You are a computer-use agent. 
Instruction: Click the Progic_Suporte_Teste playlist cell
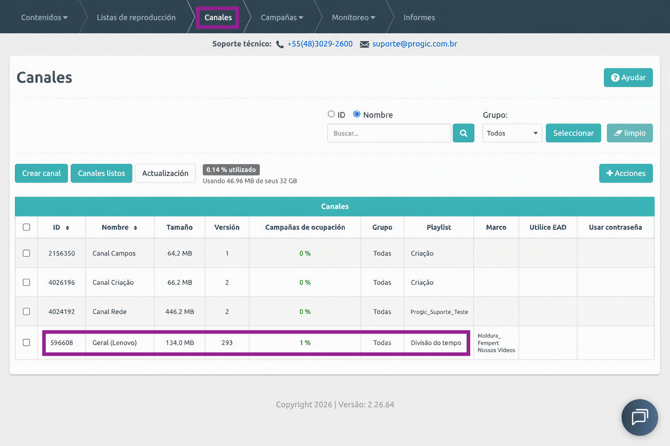(439, 312)
